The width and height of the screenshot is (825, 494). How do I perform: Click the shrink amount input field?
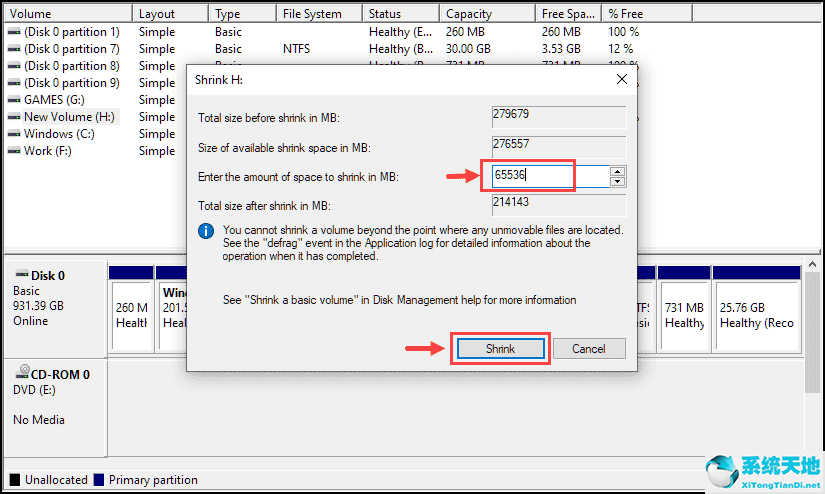pyautogui.click(x=548, y=176)
